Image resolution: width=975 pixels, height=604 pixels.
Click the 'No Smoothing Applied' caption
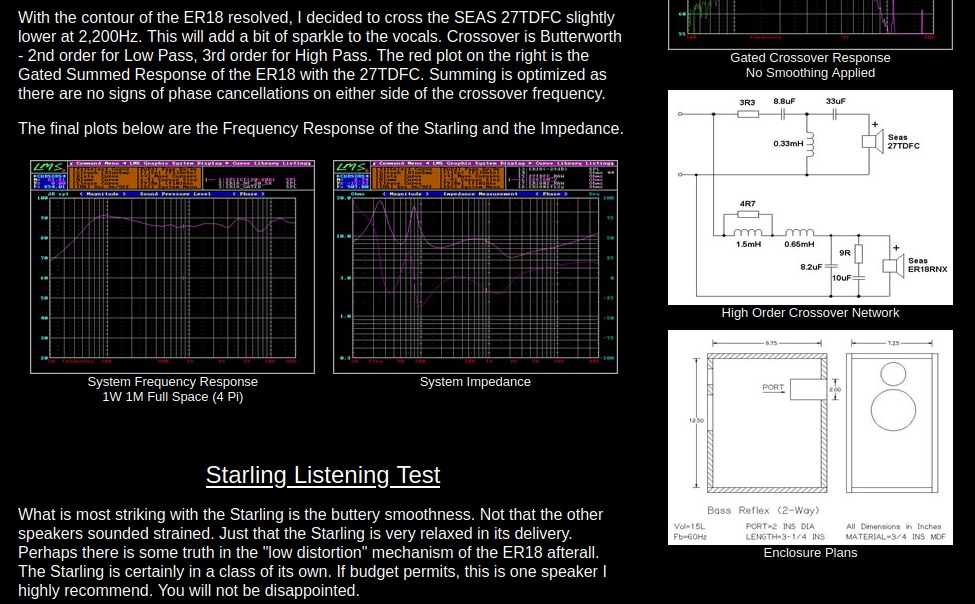(x=810, y=73)
